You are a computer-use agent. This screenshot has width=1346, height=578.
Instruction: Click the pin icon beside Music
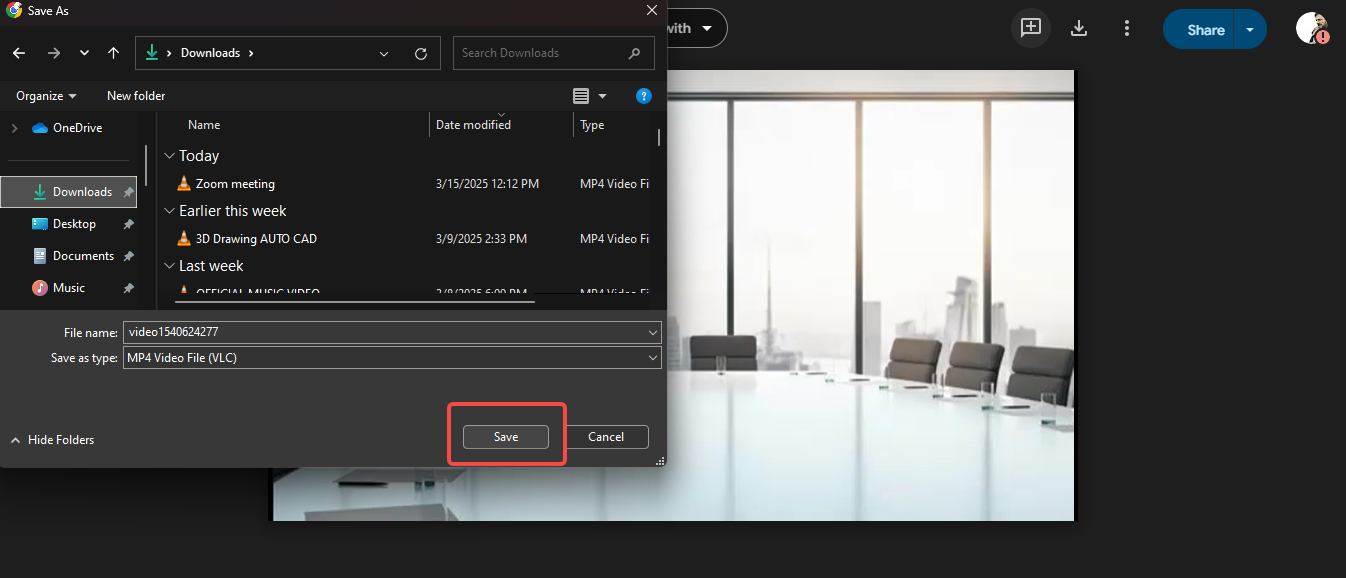click(128, 288)
